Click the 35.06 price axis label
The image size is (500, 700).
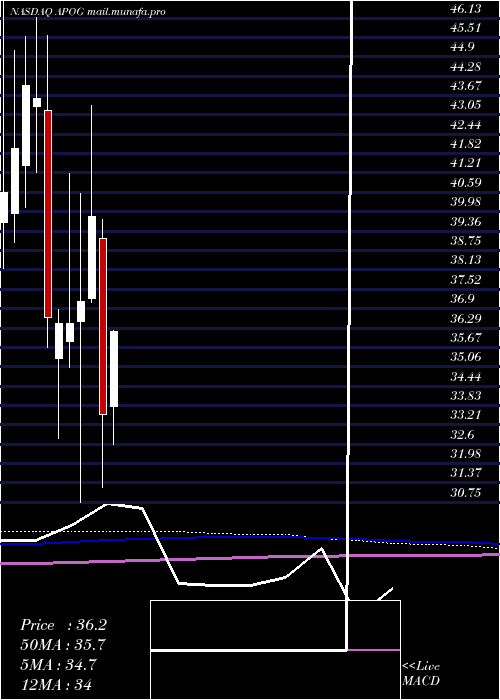(466, 357)
